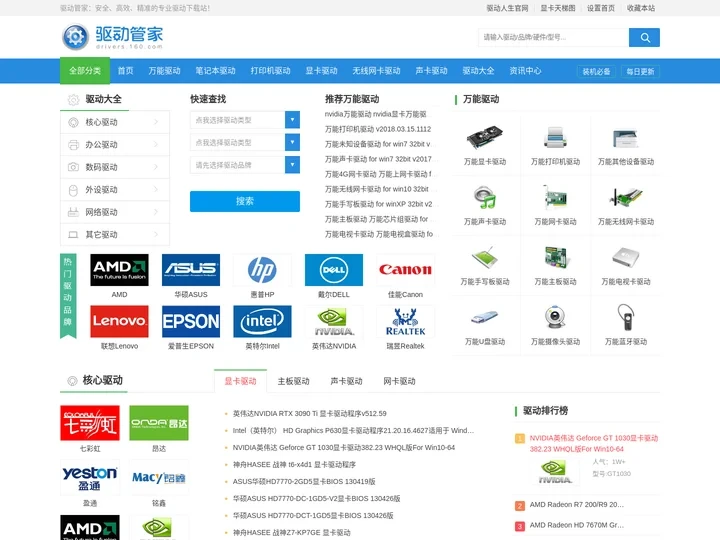Expand the 办公驱动 sidebar category
The width and height of the screenshot is (720, 540).
tap(115, 145)
